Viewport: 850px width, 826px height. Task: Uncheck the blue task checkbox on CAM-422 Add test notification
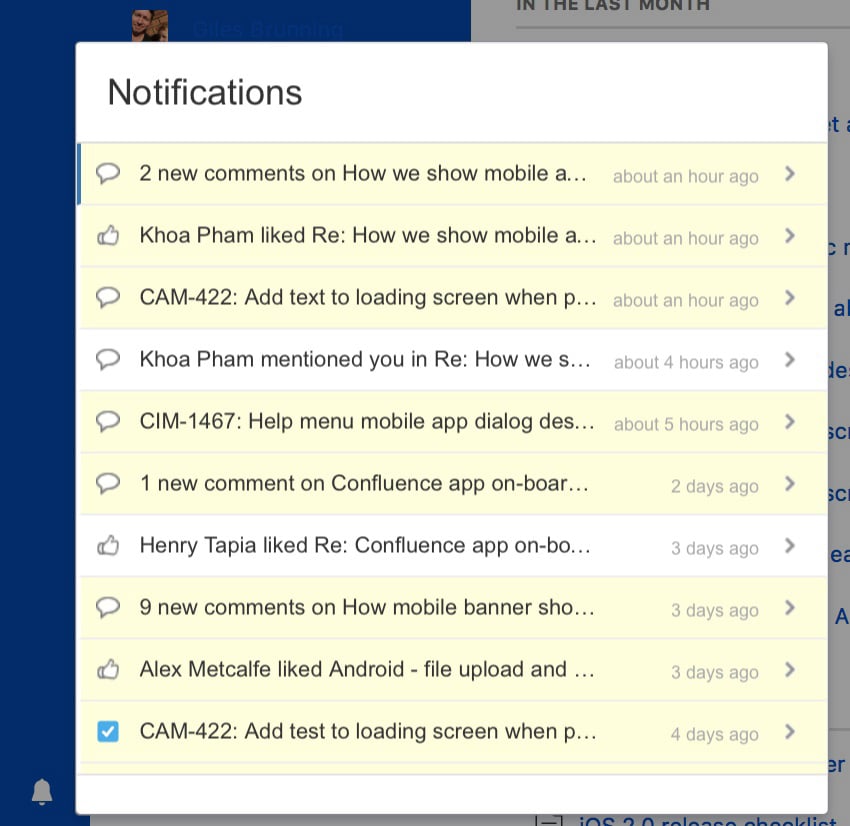(x=108, y=731)
